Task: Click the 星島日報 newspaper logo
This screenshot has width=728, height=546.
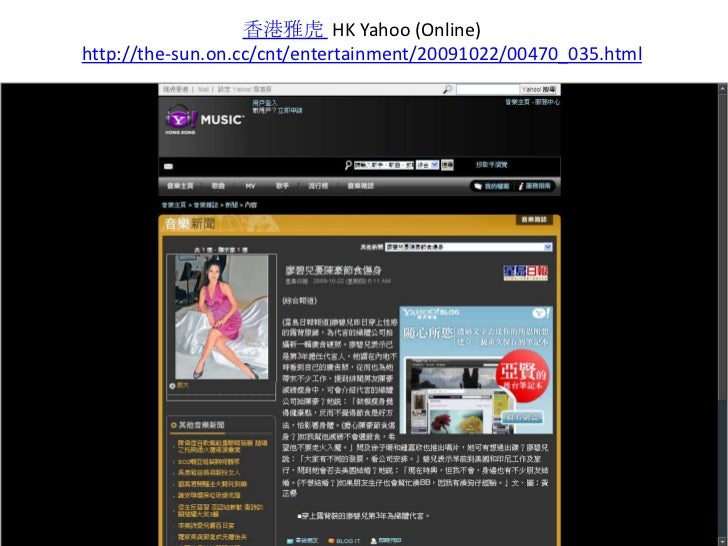Action: [x=526, y=273]
